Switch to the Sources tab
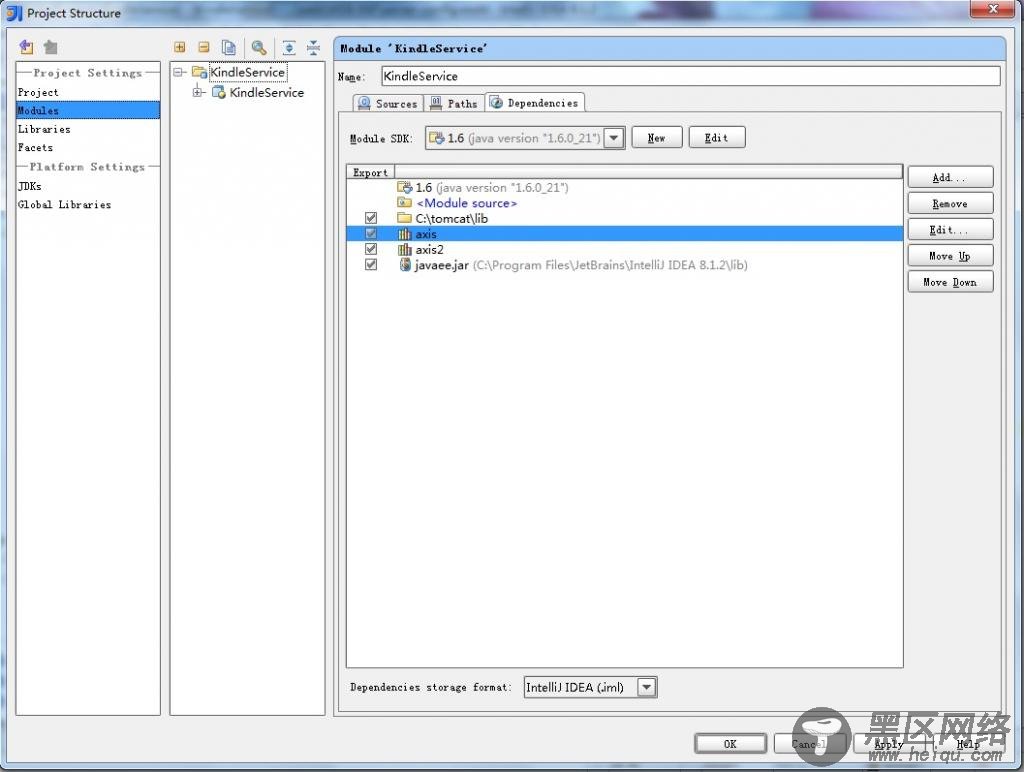Screen dimensions: 1024x772 coord(388,103)
